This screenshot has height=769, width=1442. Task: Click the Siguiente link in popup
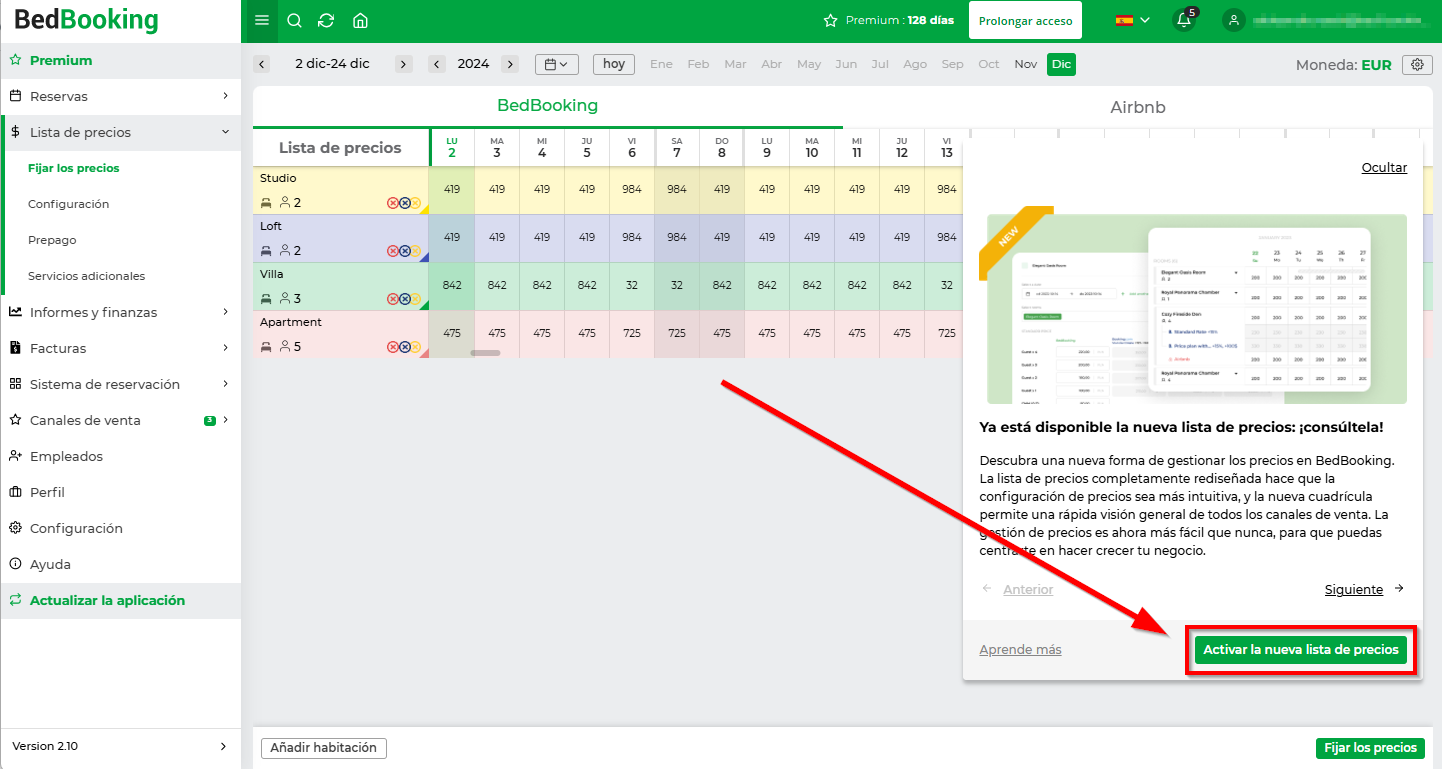tap(1354, 590)
